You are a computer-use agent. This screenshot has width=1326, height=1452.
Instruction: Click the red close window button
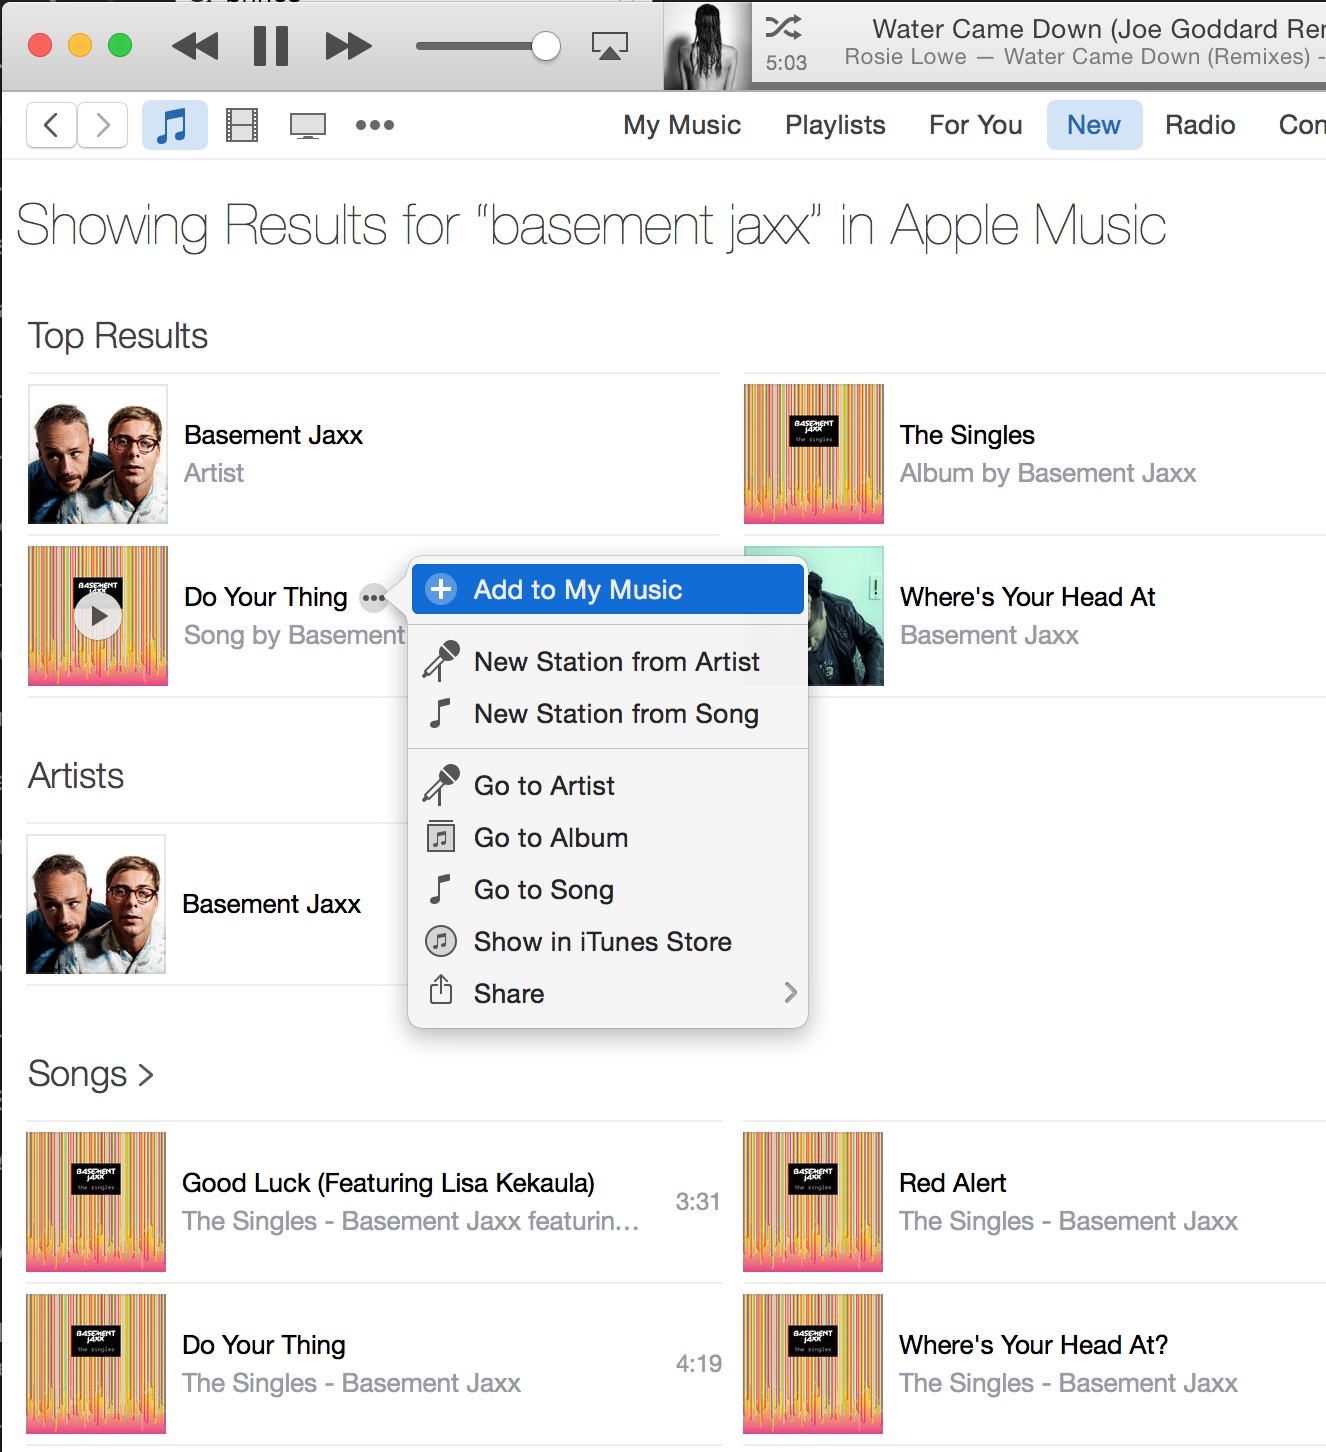40,46
